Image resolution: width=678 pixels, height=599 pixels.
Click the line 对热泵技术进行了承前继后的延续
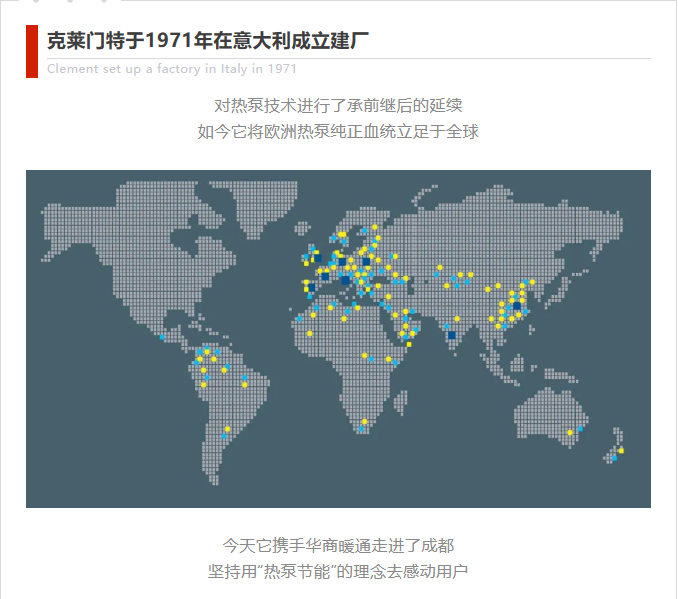click(x=338, y=106)
